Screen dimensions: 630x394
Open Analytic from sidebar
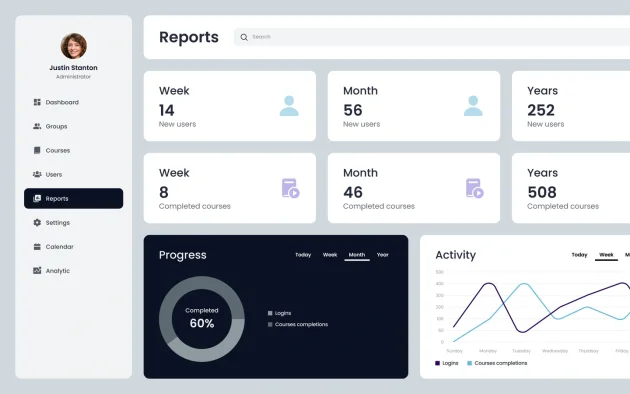(x=74, y=271)
